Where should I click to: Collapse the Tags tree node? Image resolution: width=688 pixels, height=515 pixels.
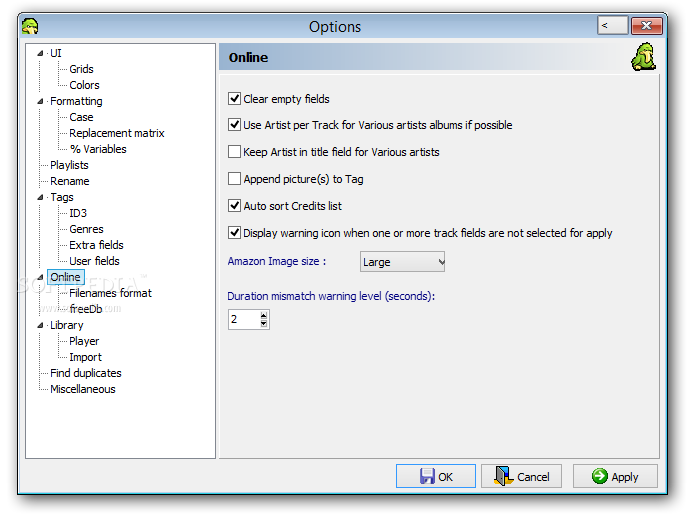(x=40, y=197)
